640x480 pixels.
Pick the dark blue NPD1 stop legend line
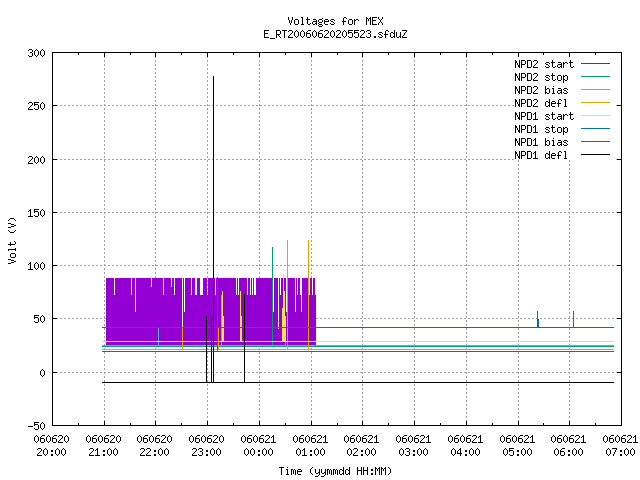coord(595,129)
